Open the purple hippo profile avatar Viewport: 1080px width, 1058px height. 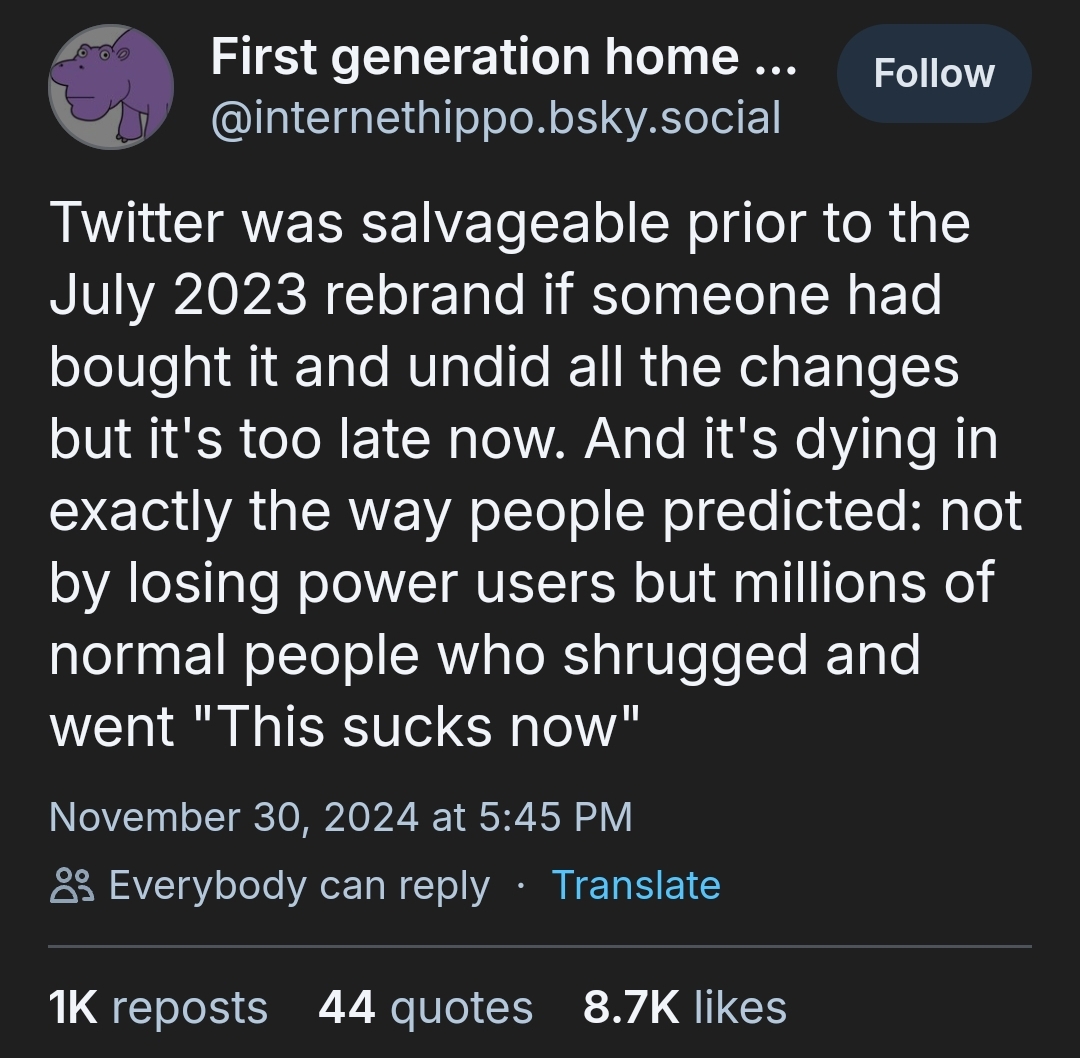(x=110, y=87)
